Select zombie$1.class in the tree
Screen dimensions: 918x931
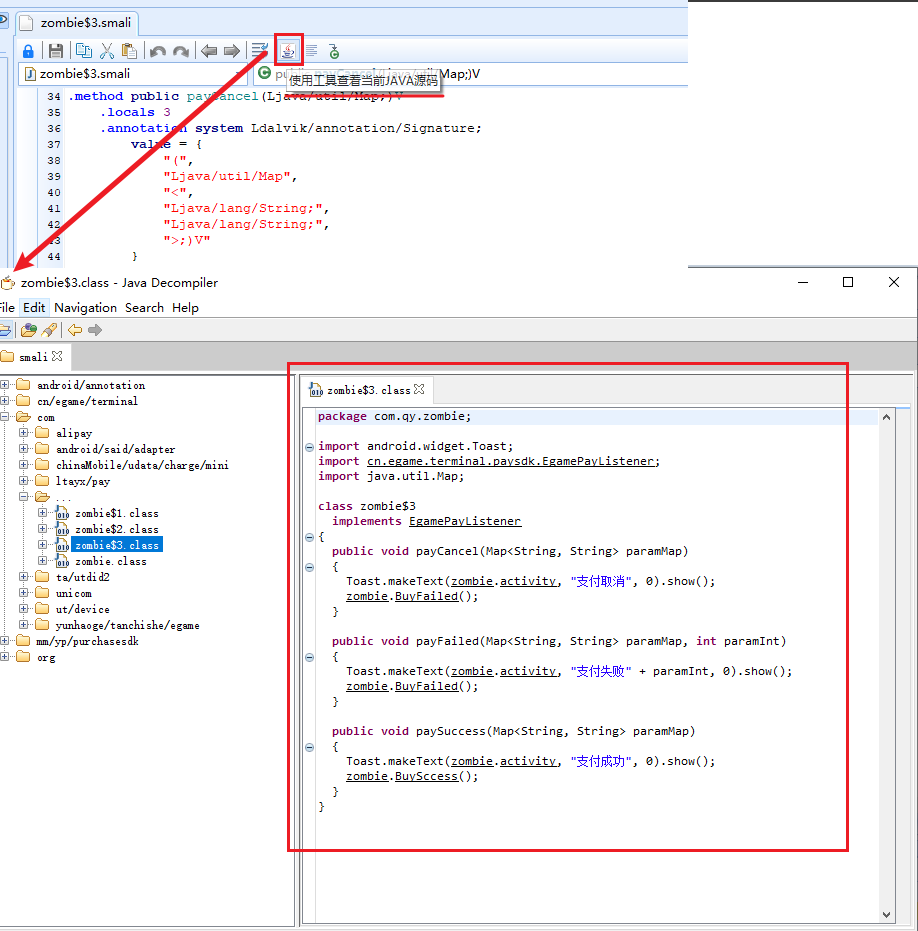coord(116,513)
